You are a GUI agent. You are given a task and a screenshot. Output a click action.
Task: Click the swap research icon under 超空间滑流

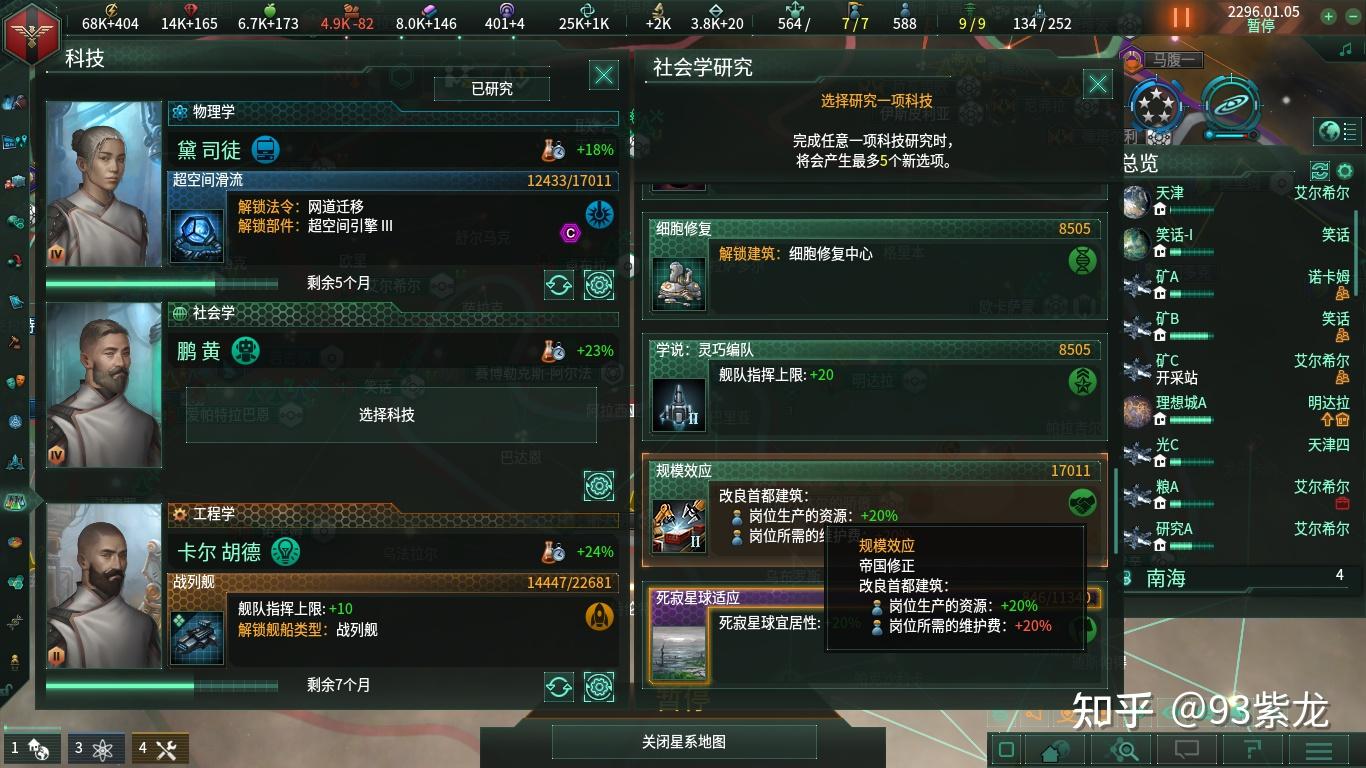559,285
